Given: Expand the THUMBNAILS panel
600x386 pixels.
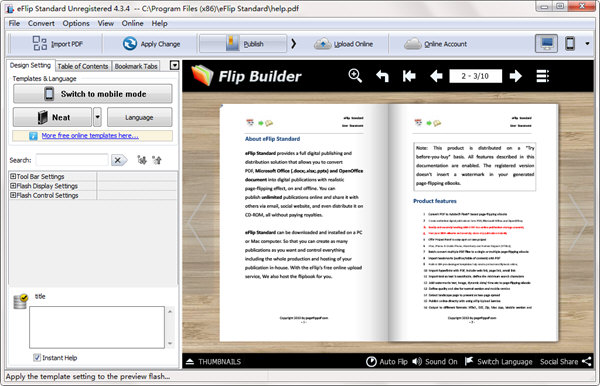Looking at the screenshot, I should (213, 362).
